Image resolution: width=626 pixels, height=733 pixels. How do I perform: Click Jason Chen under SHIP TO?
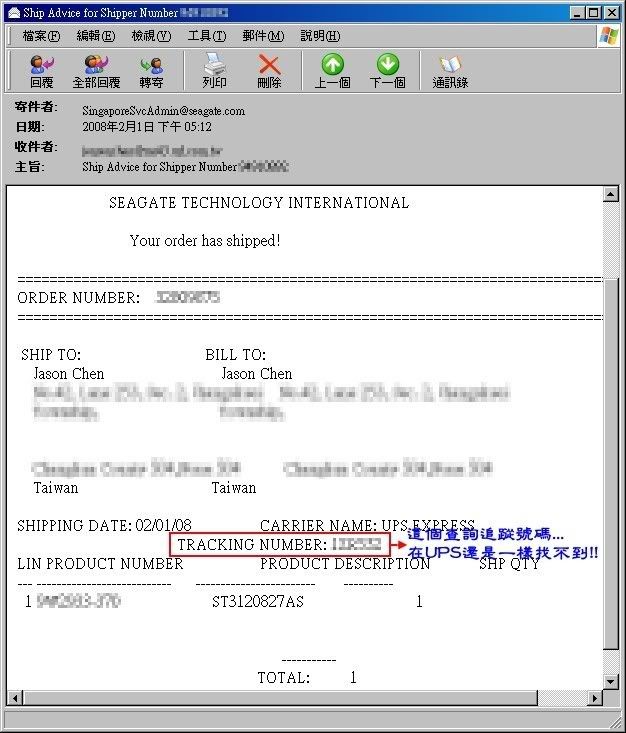[x=69, y=374]
